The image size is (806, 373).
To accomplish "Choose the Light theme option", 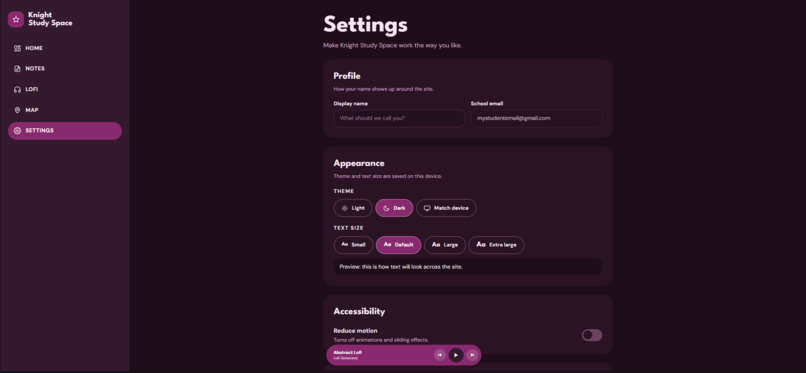I will [353, 208].
